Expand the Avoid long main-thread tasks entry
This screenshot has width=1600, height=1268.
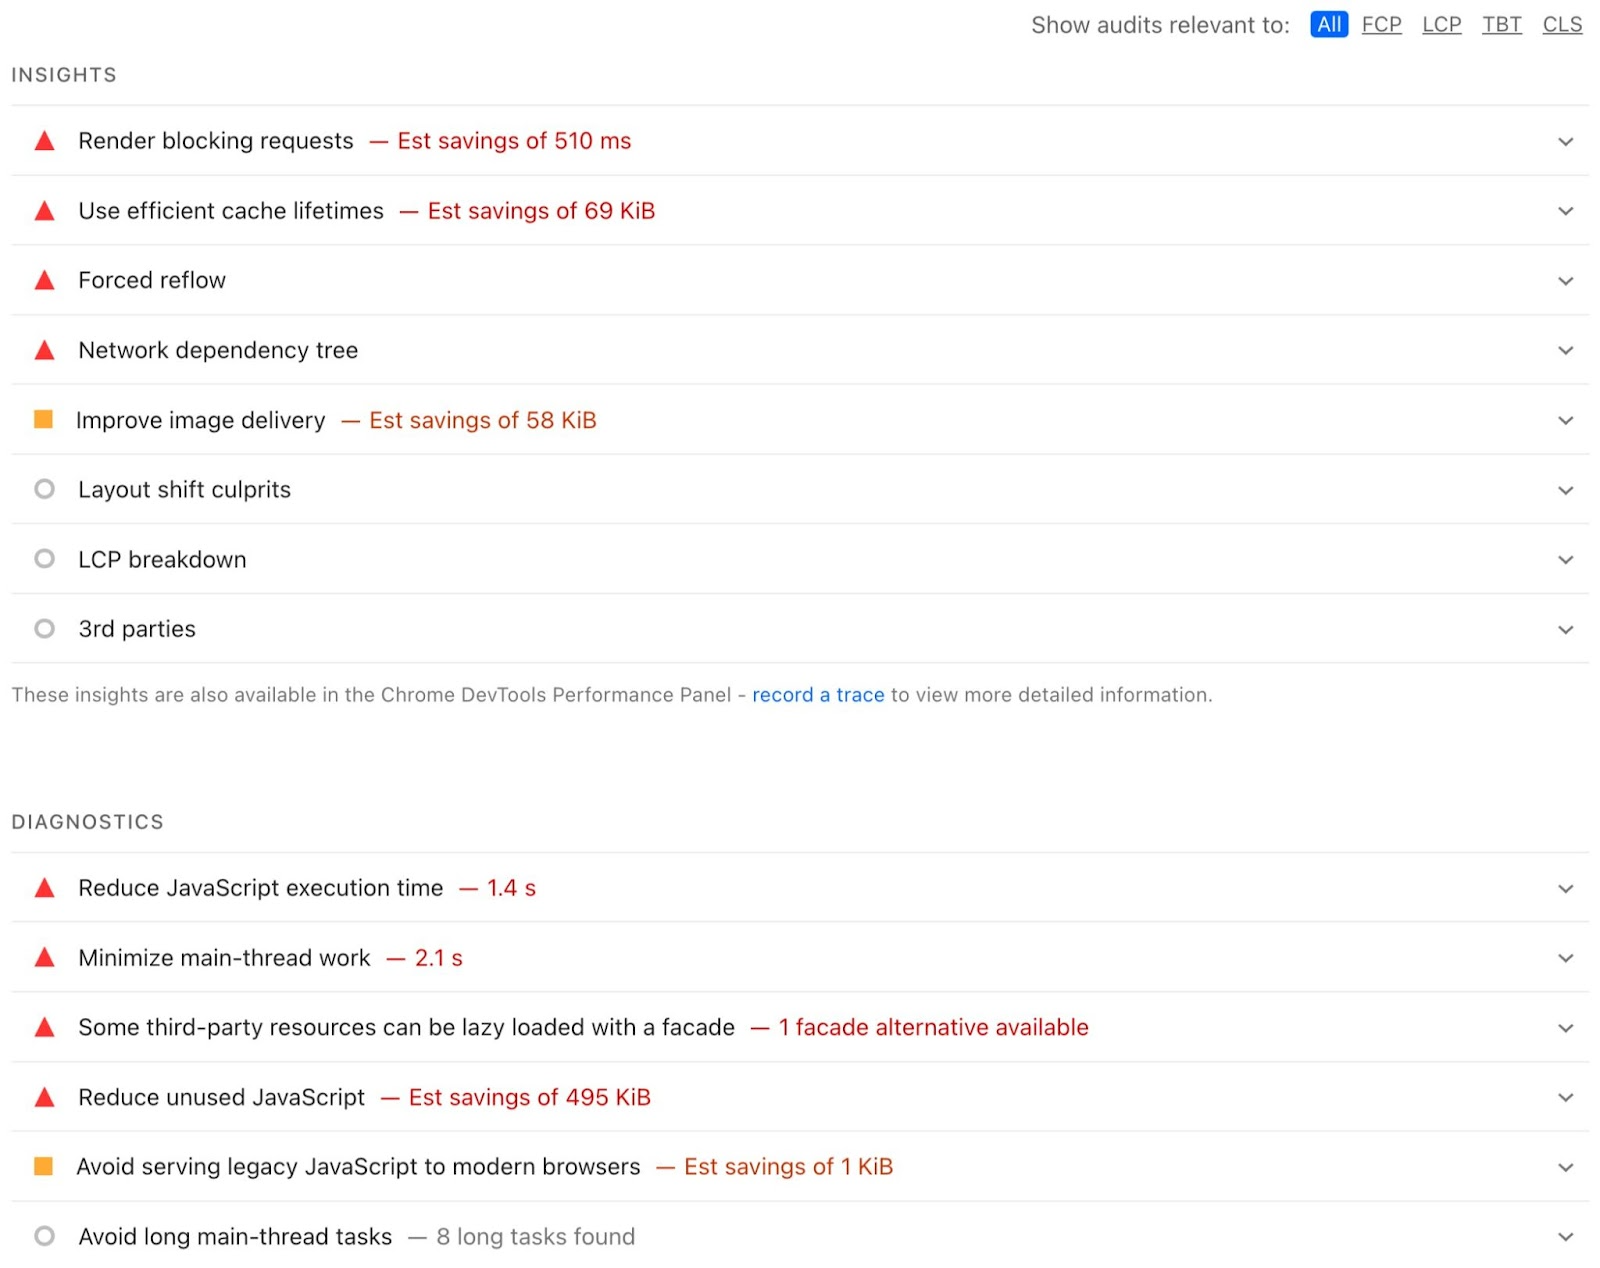coord(1565,1236)
